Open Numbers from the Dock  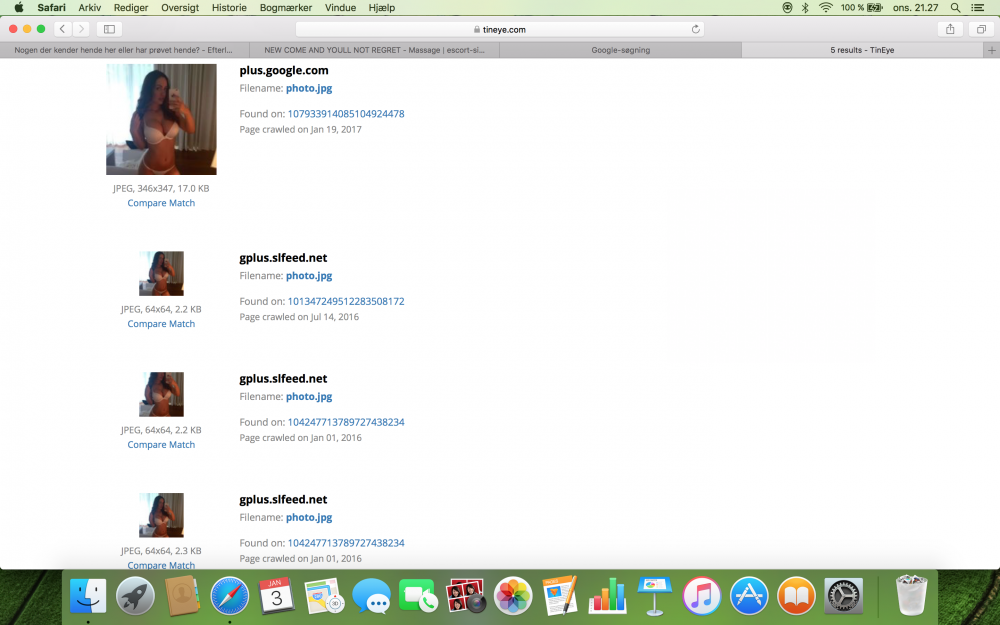point(607,596)
